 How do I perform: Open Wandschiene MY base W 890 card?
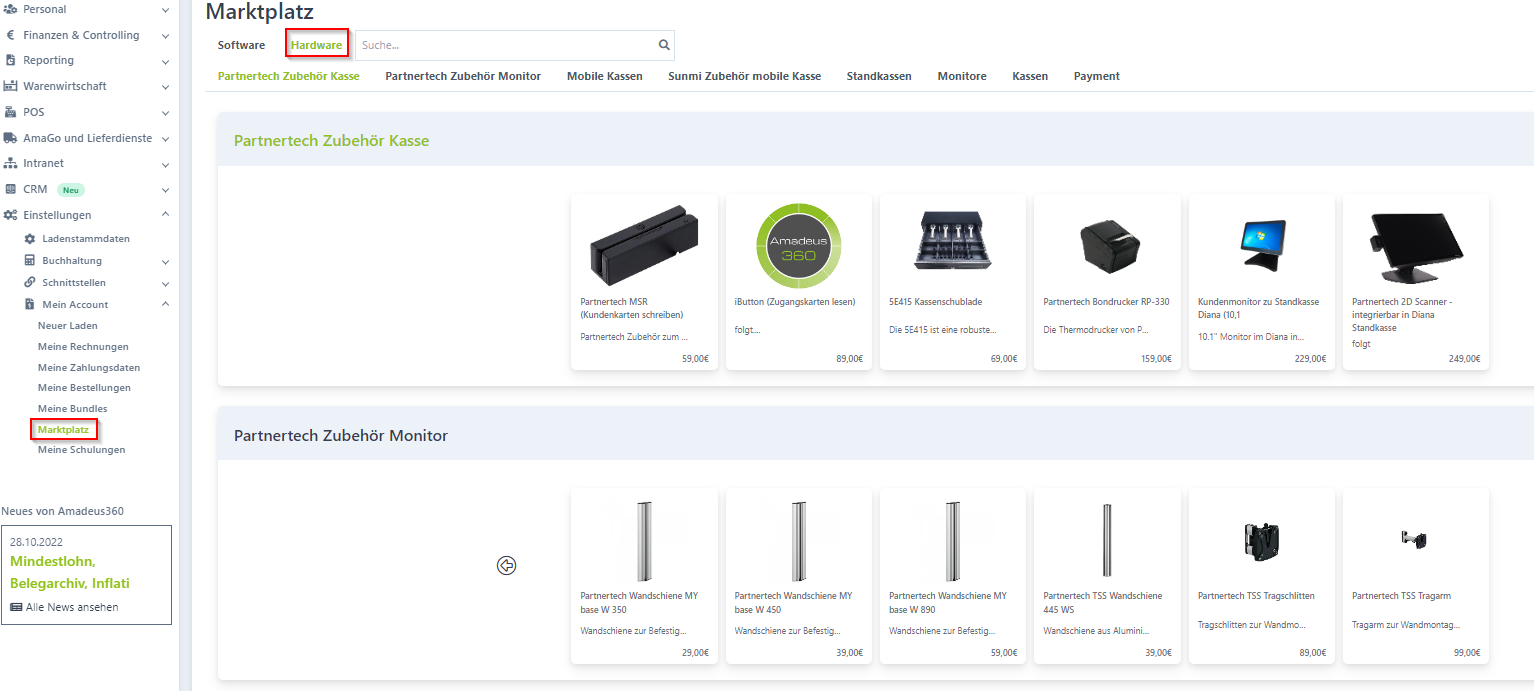coord(953,576)
